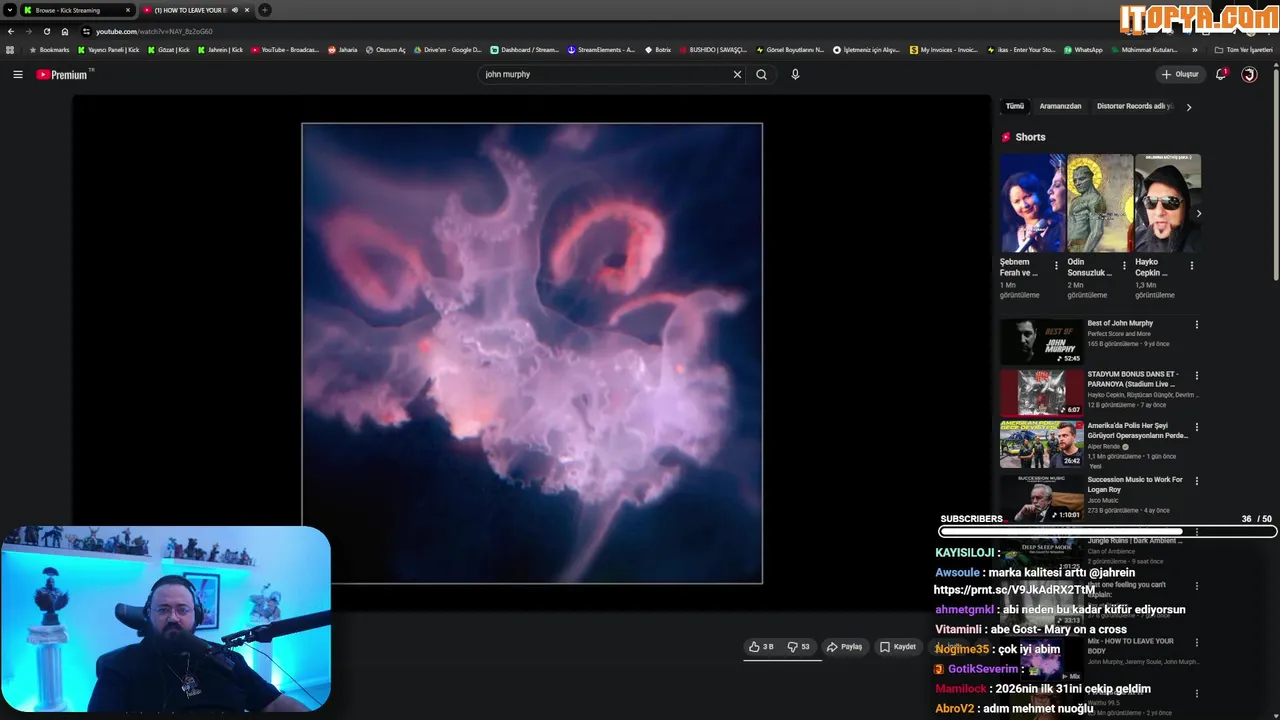Close the Browse - Kick Streaming tab

128,10
